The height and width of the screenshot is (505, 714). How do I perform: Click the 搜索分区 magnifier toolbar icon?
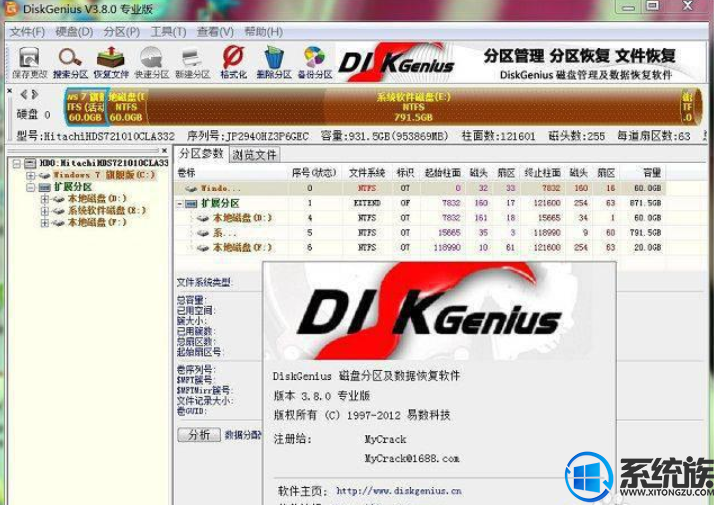[70, 63]
